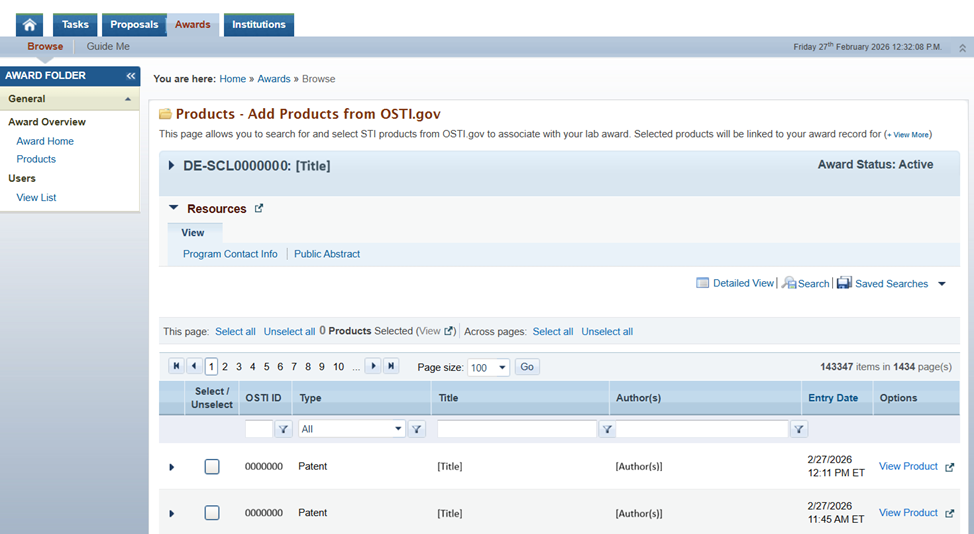Switch to the Proposals tab

click(133, 25)
